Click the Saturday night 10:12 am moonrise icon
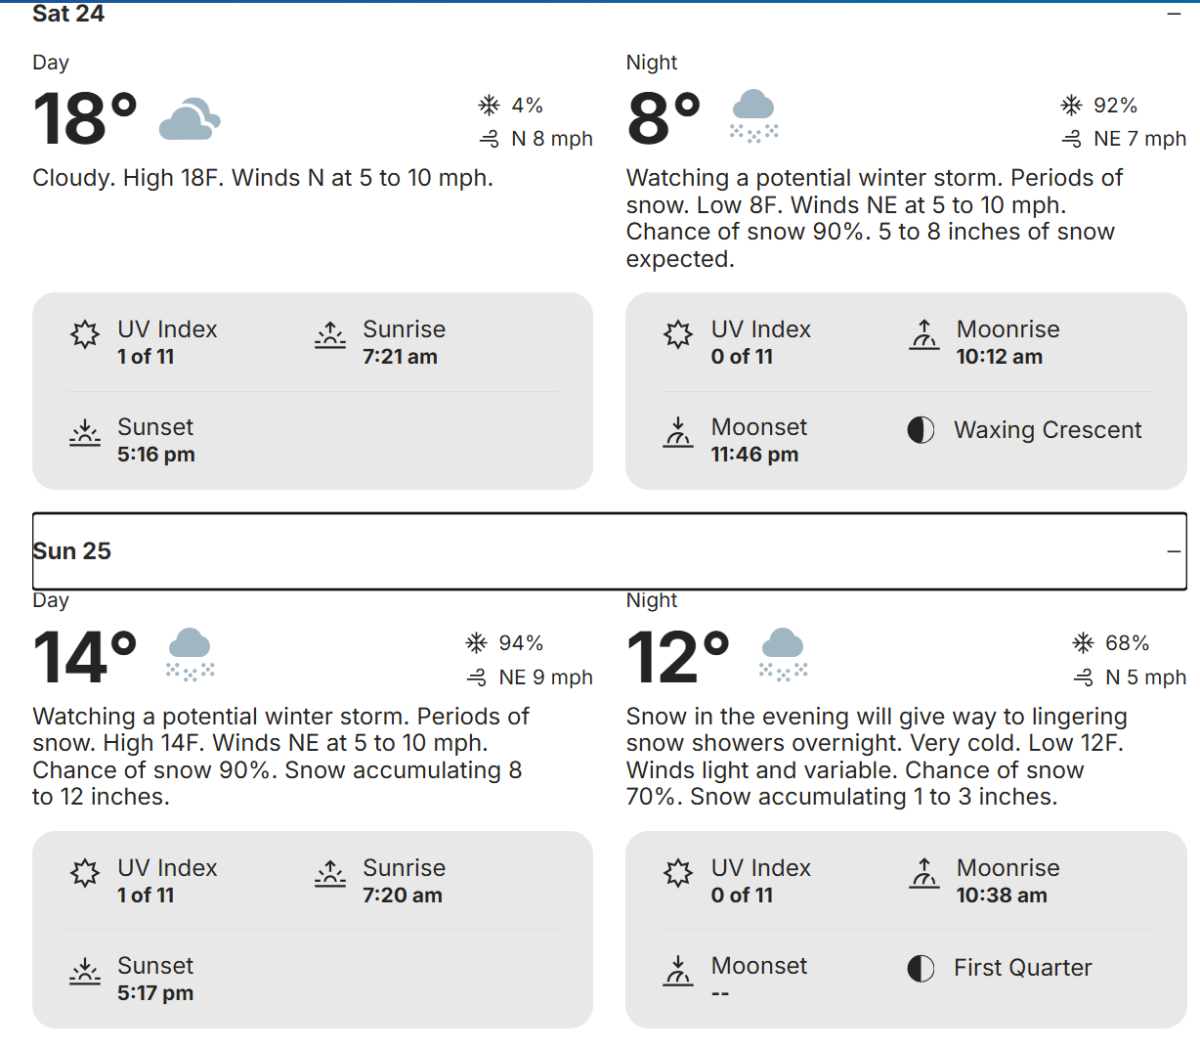The height and width of the screenshot is (1048, 1200). click(924, 335)
